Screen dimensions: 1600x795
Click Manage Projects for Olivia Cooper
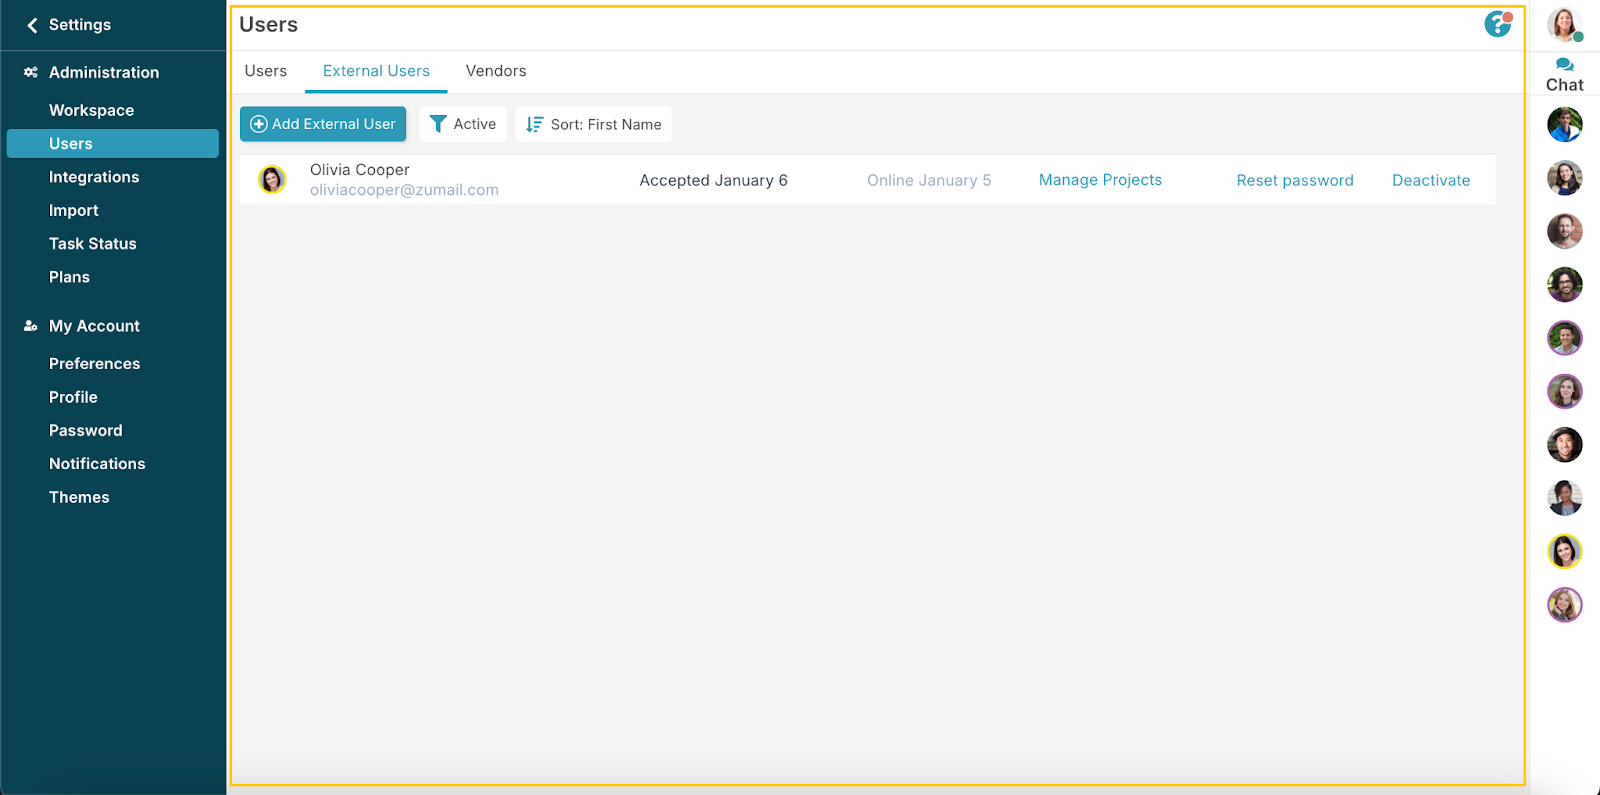pyautogui.click(x=1100, y=180)
